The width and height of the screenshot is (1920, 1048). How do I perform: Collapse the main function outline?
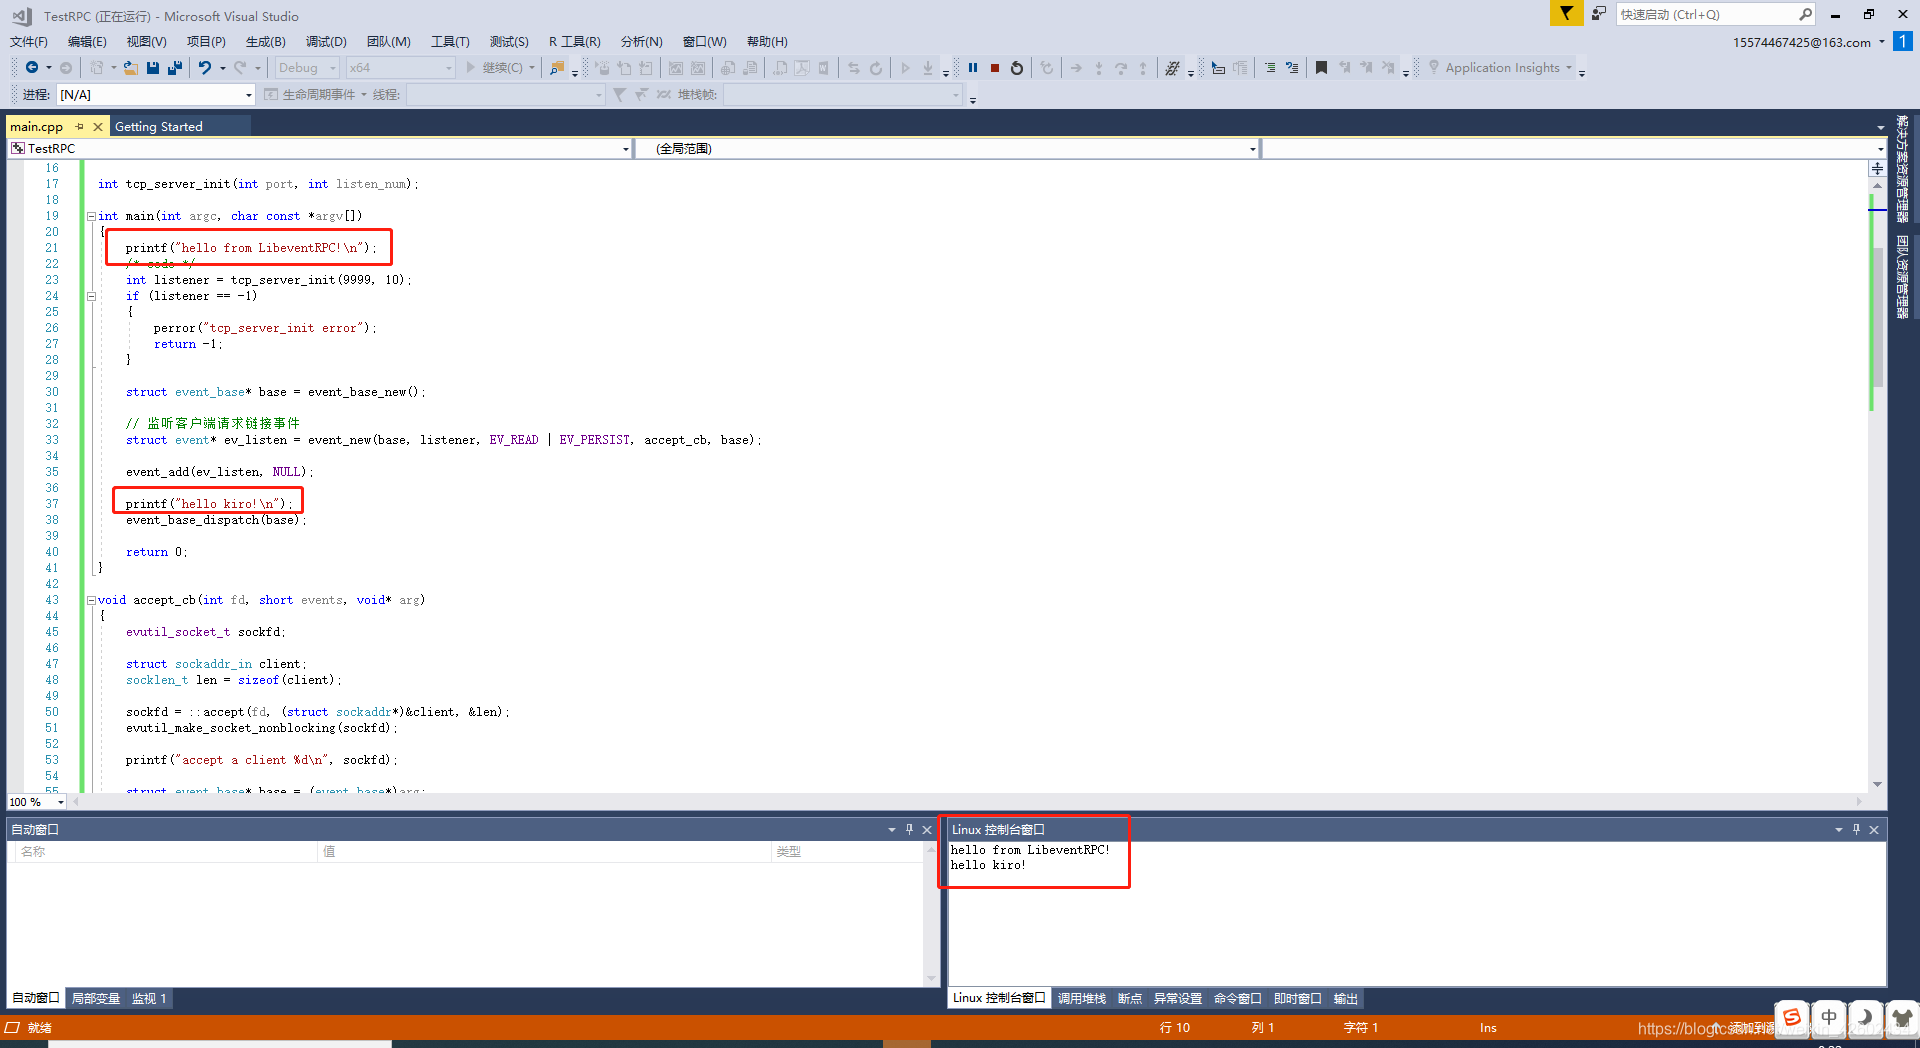(91, 216)
